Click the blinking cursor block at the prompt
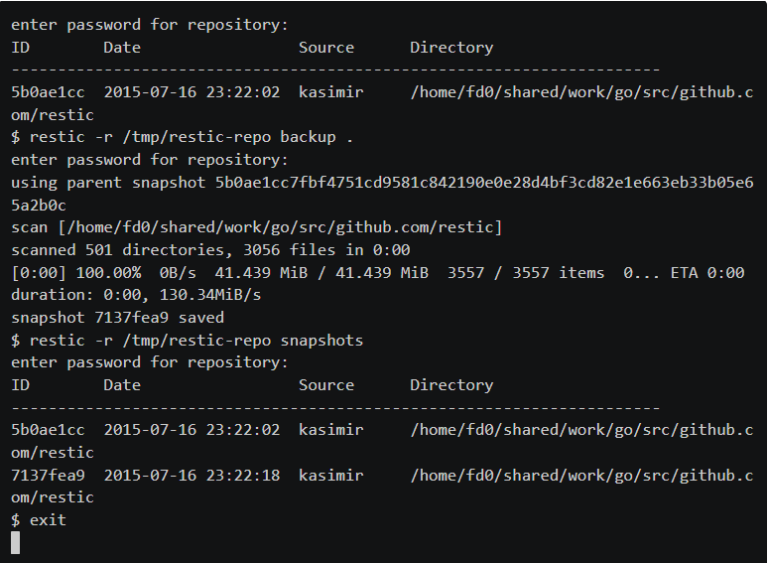This screenshot has width=768, height=563. click(x=15, y=543)
